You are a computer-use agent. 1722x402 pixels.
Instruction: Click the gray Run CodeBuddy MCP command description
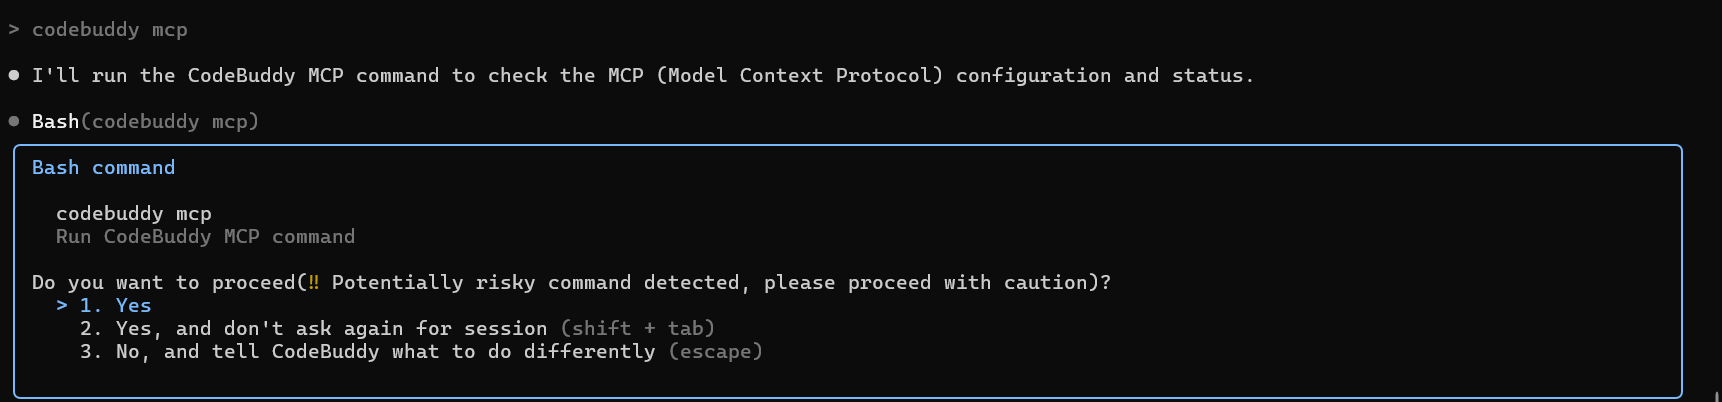205,237
